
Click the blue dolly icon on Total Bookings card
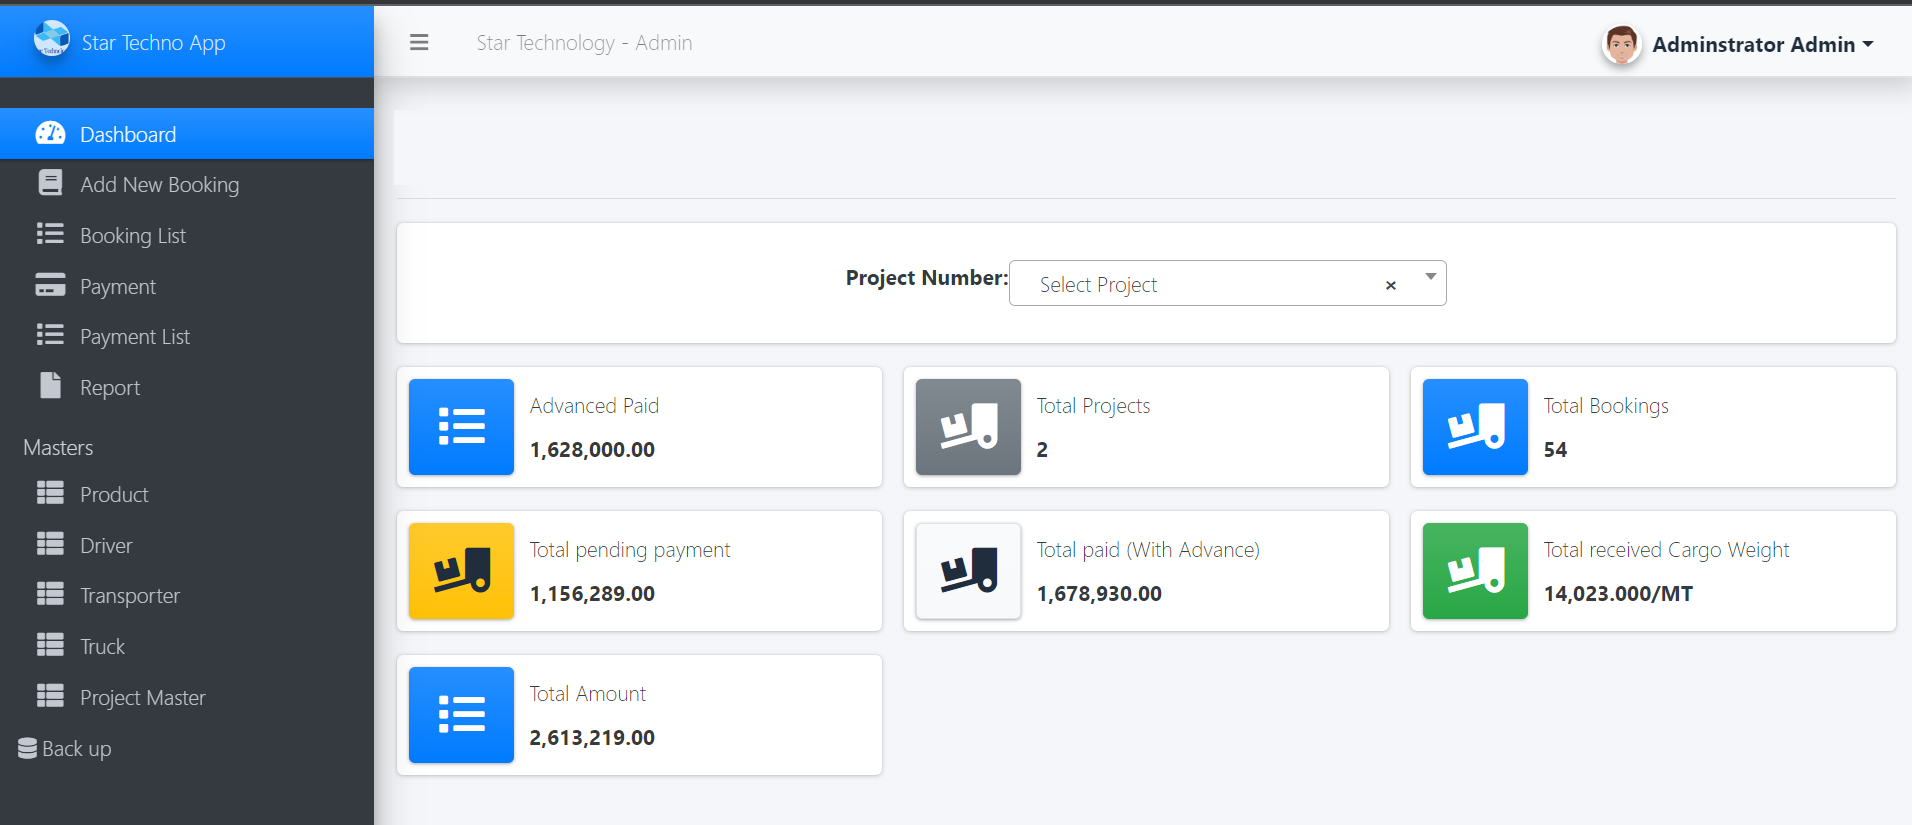(x=1475, y=427)
